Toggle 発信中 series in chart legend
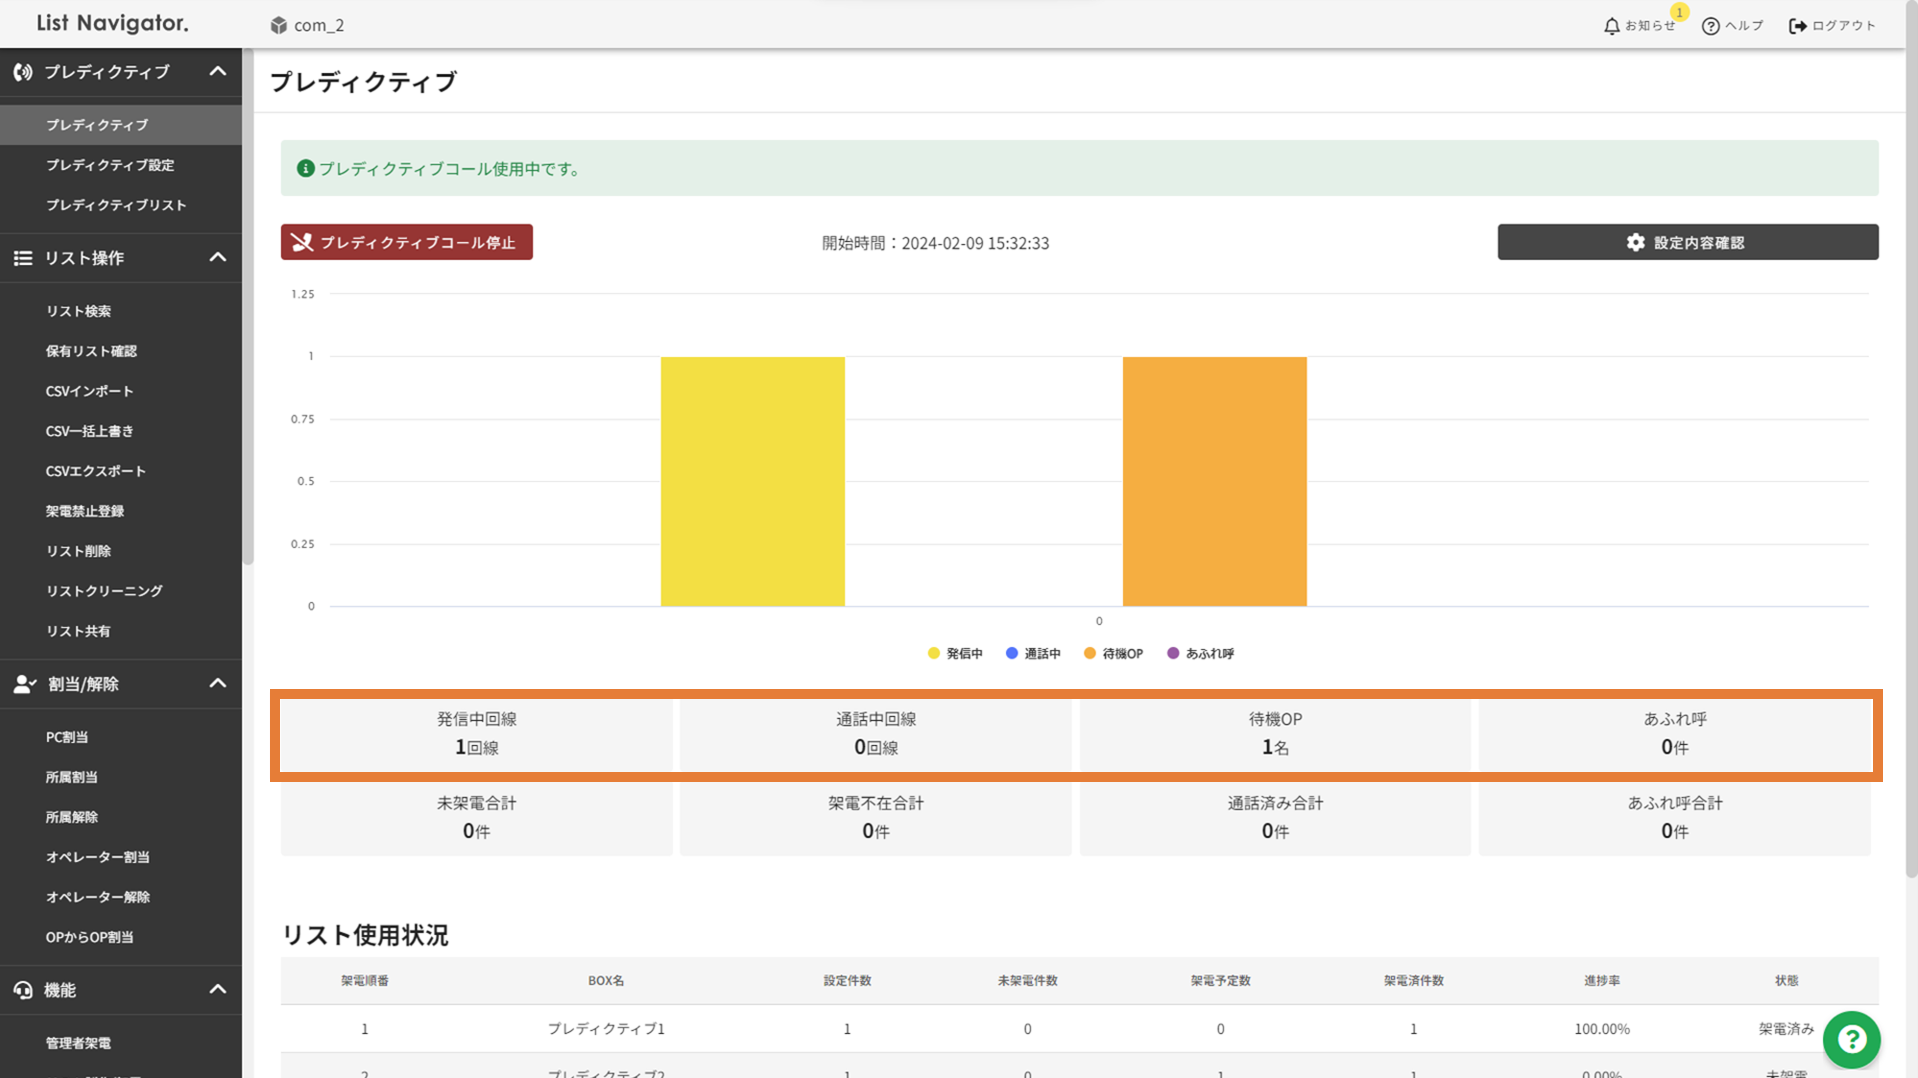Image resolution: width=1918 pixels, height=1078 pixels. (x=955, y=654)
